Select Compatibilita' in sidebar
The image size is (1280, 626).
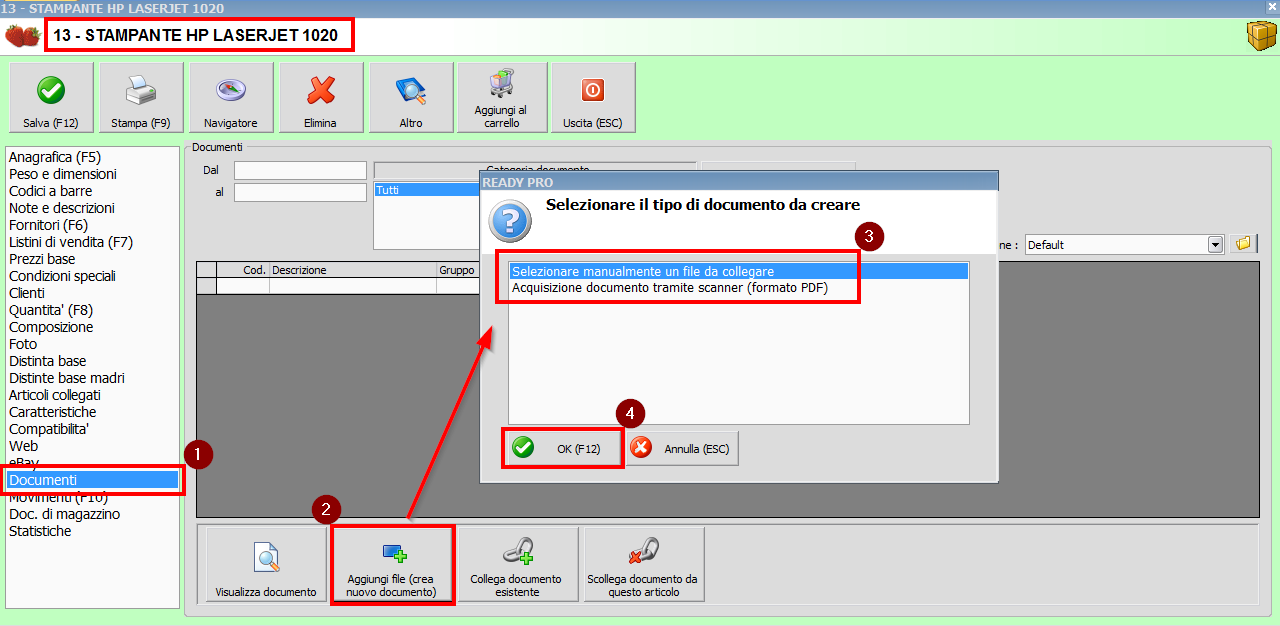[x=49, y=429]
